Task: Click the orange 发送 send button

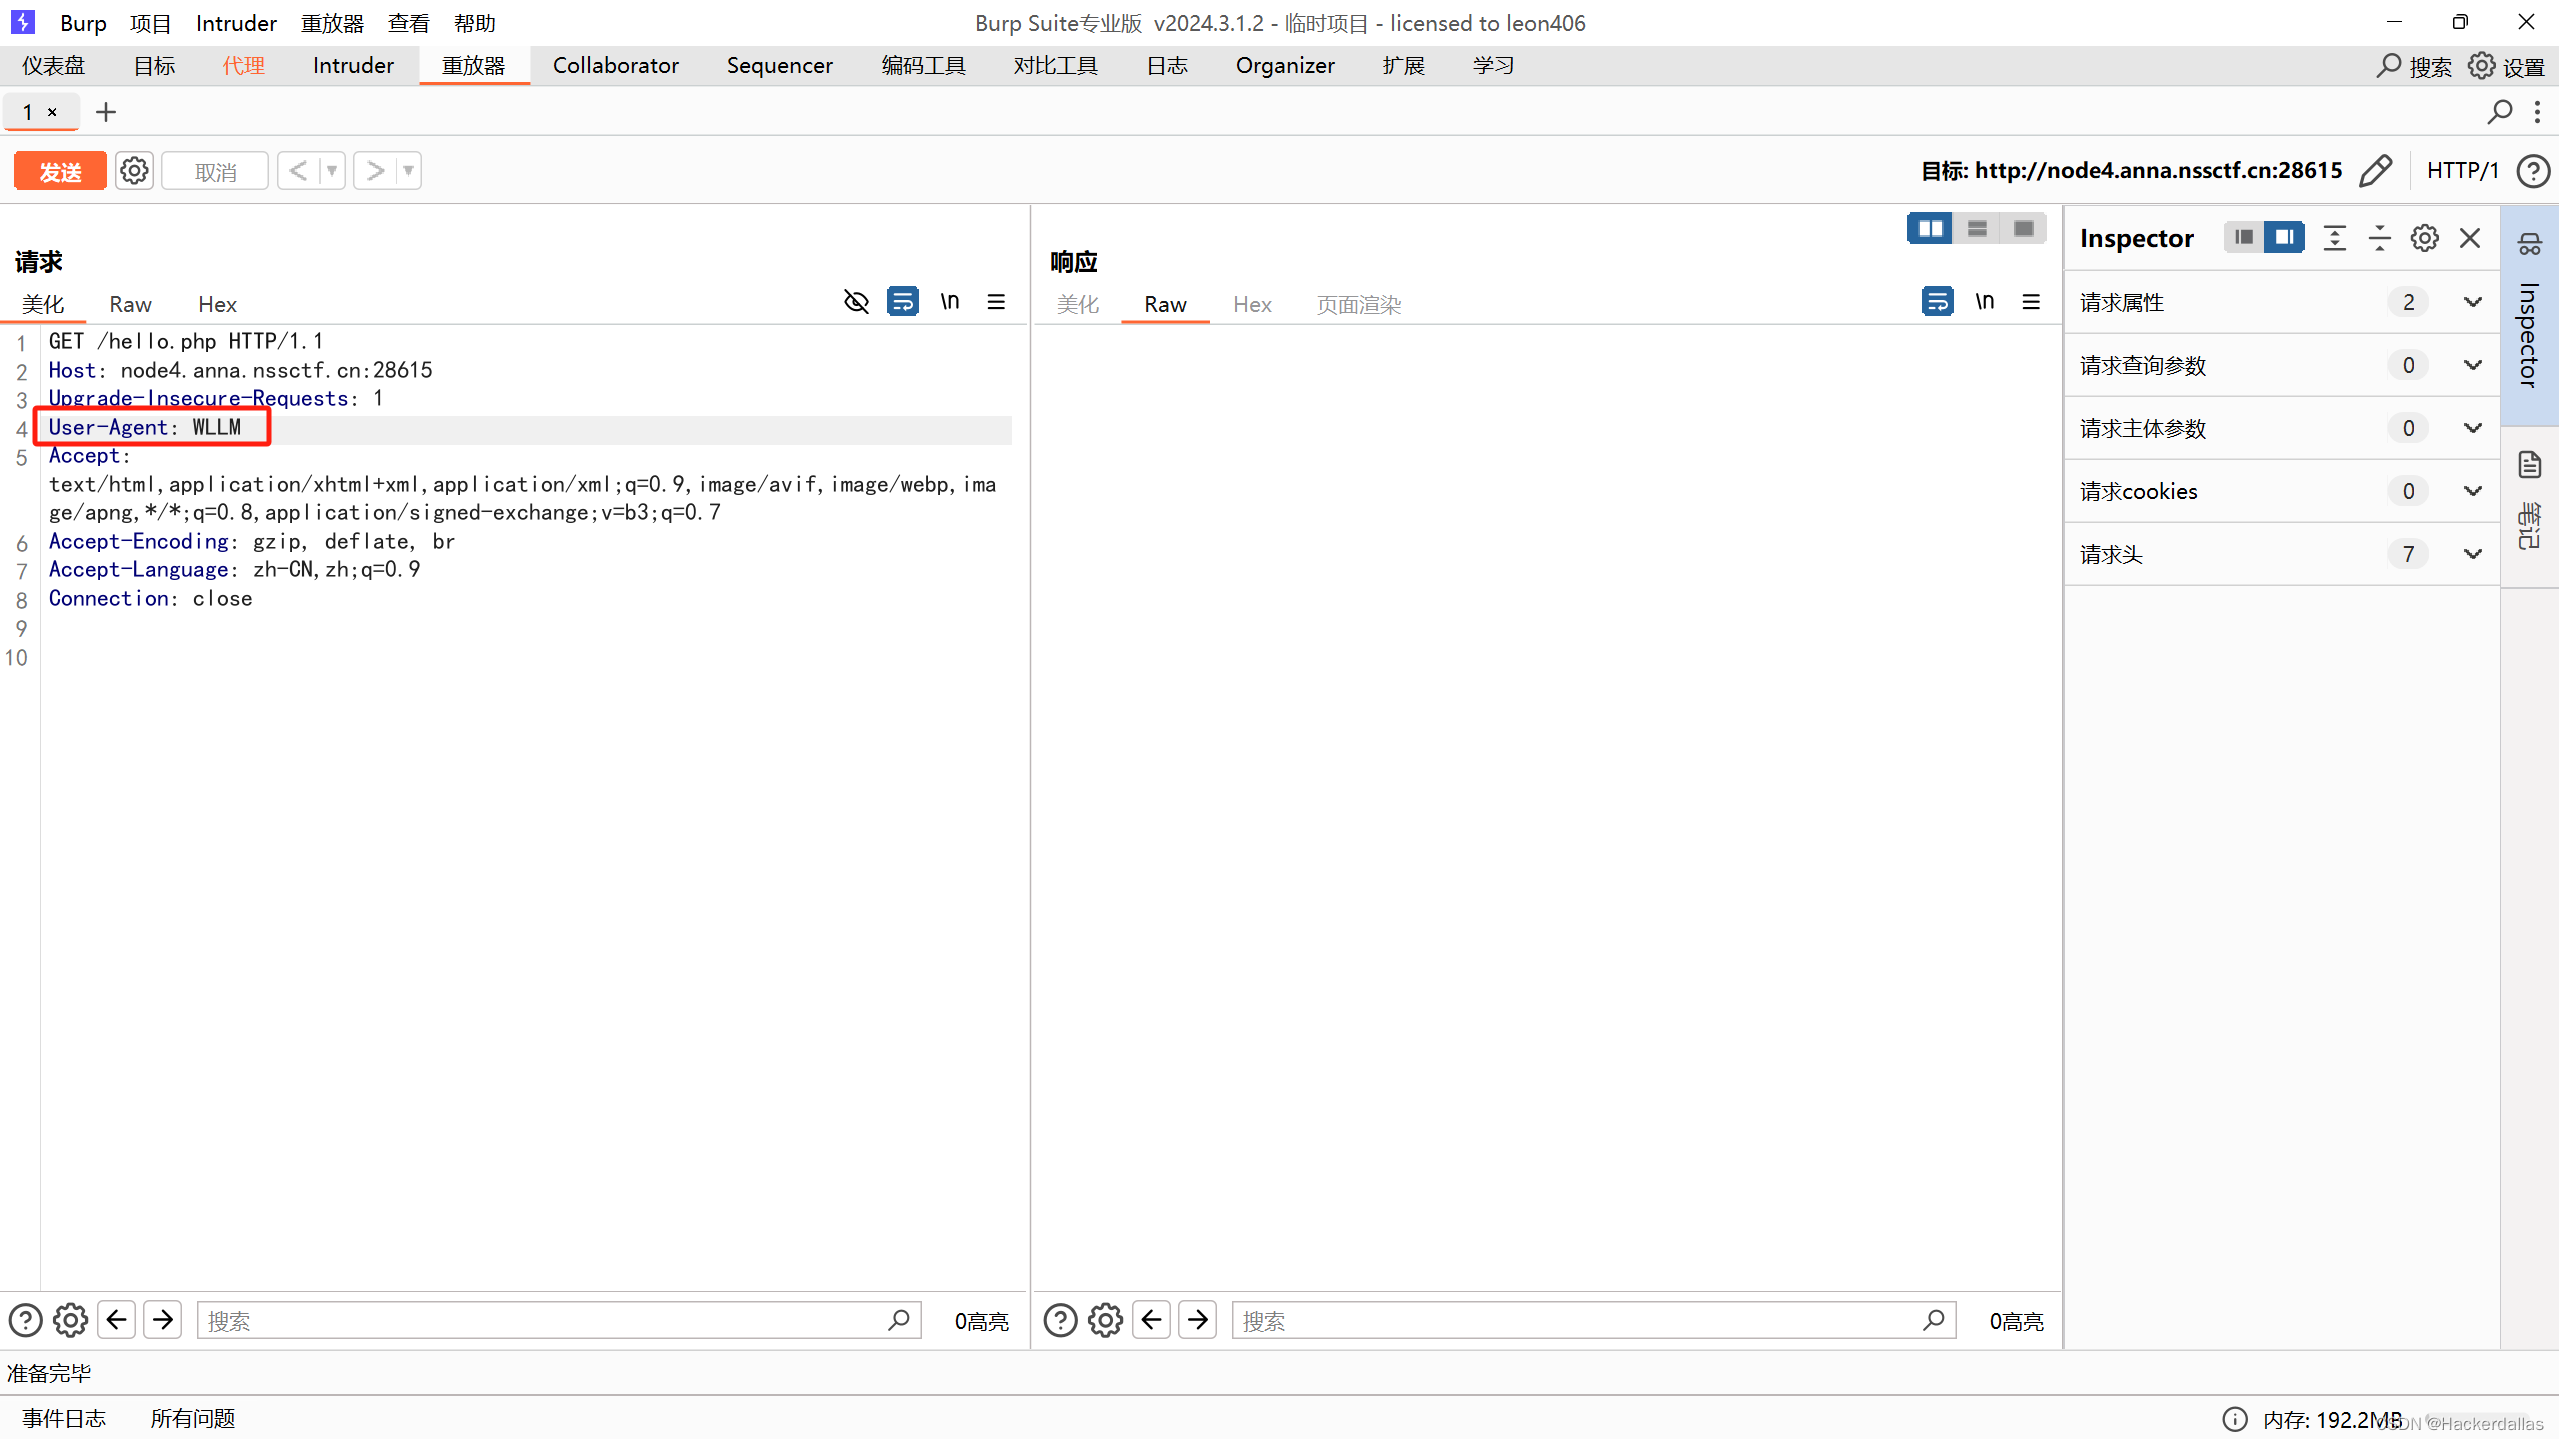Action: pos(60,171)
